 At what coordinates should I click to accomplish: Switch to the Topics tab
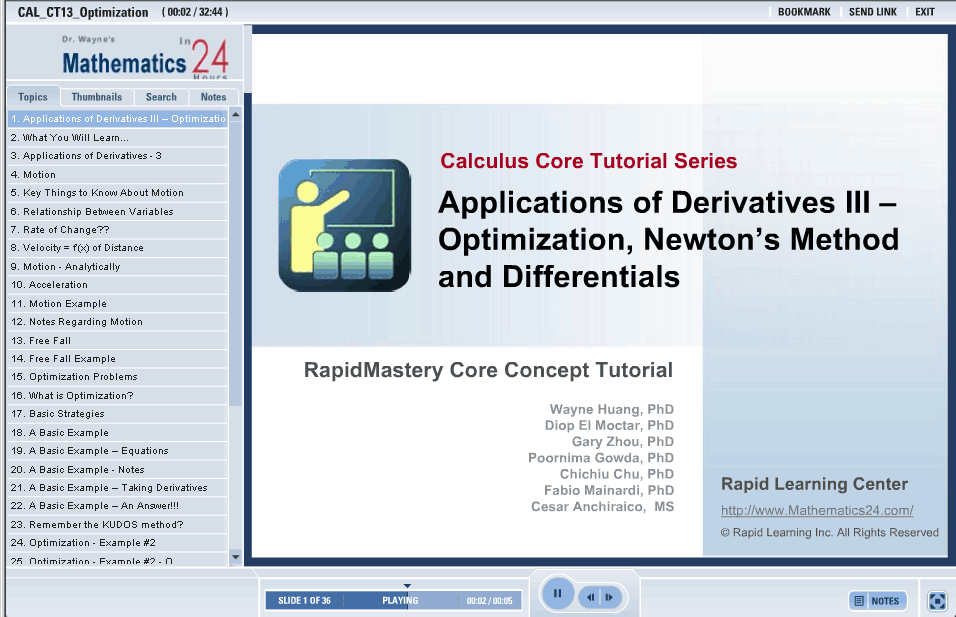coord(33,97)
